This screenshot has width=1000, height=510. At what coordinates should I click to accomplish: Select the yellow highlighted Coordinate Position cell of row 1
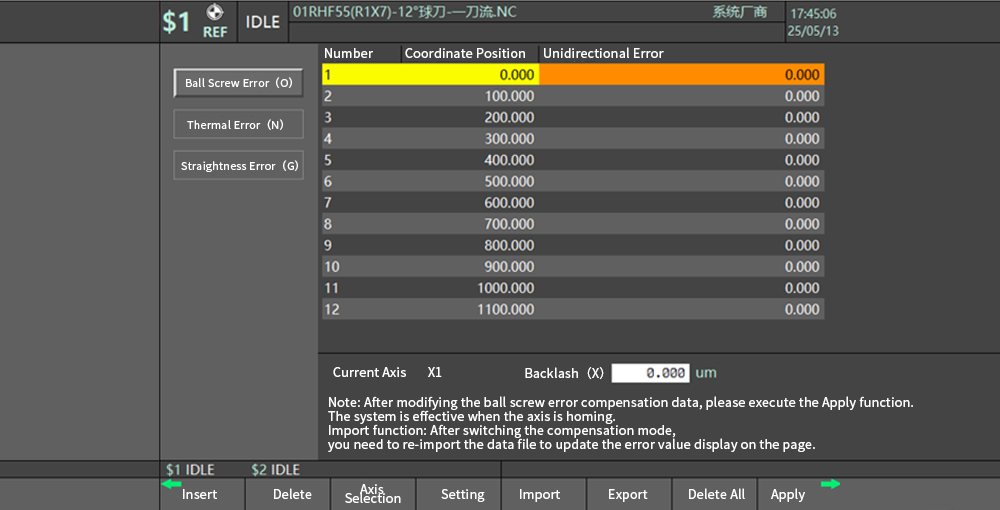point(430,74)
